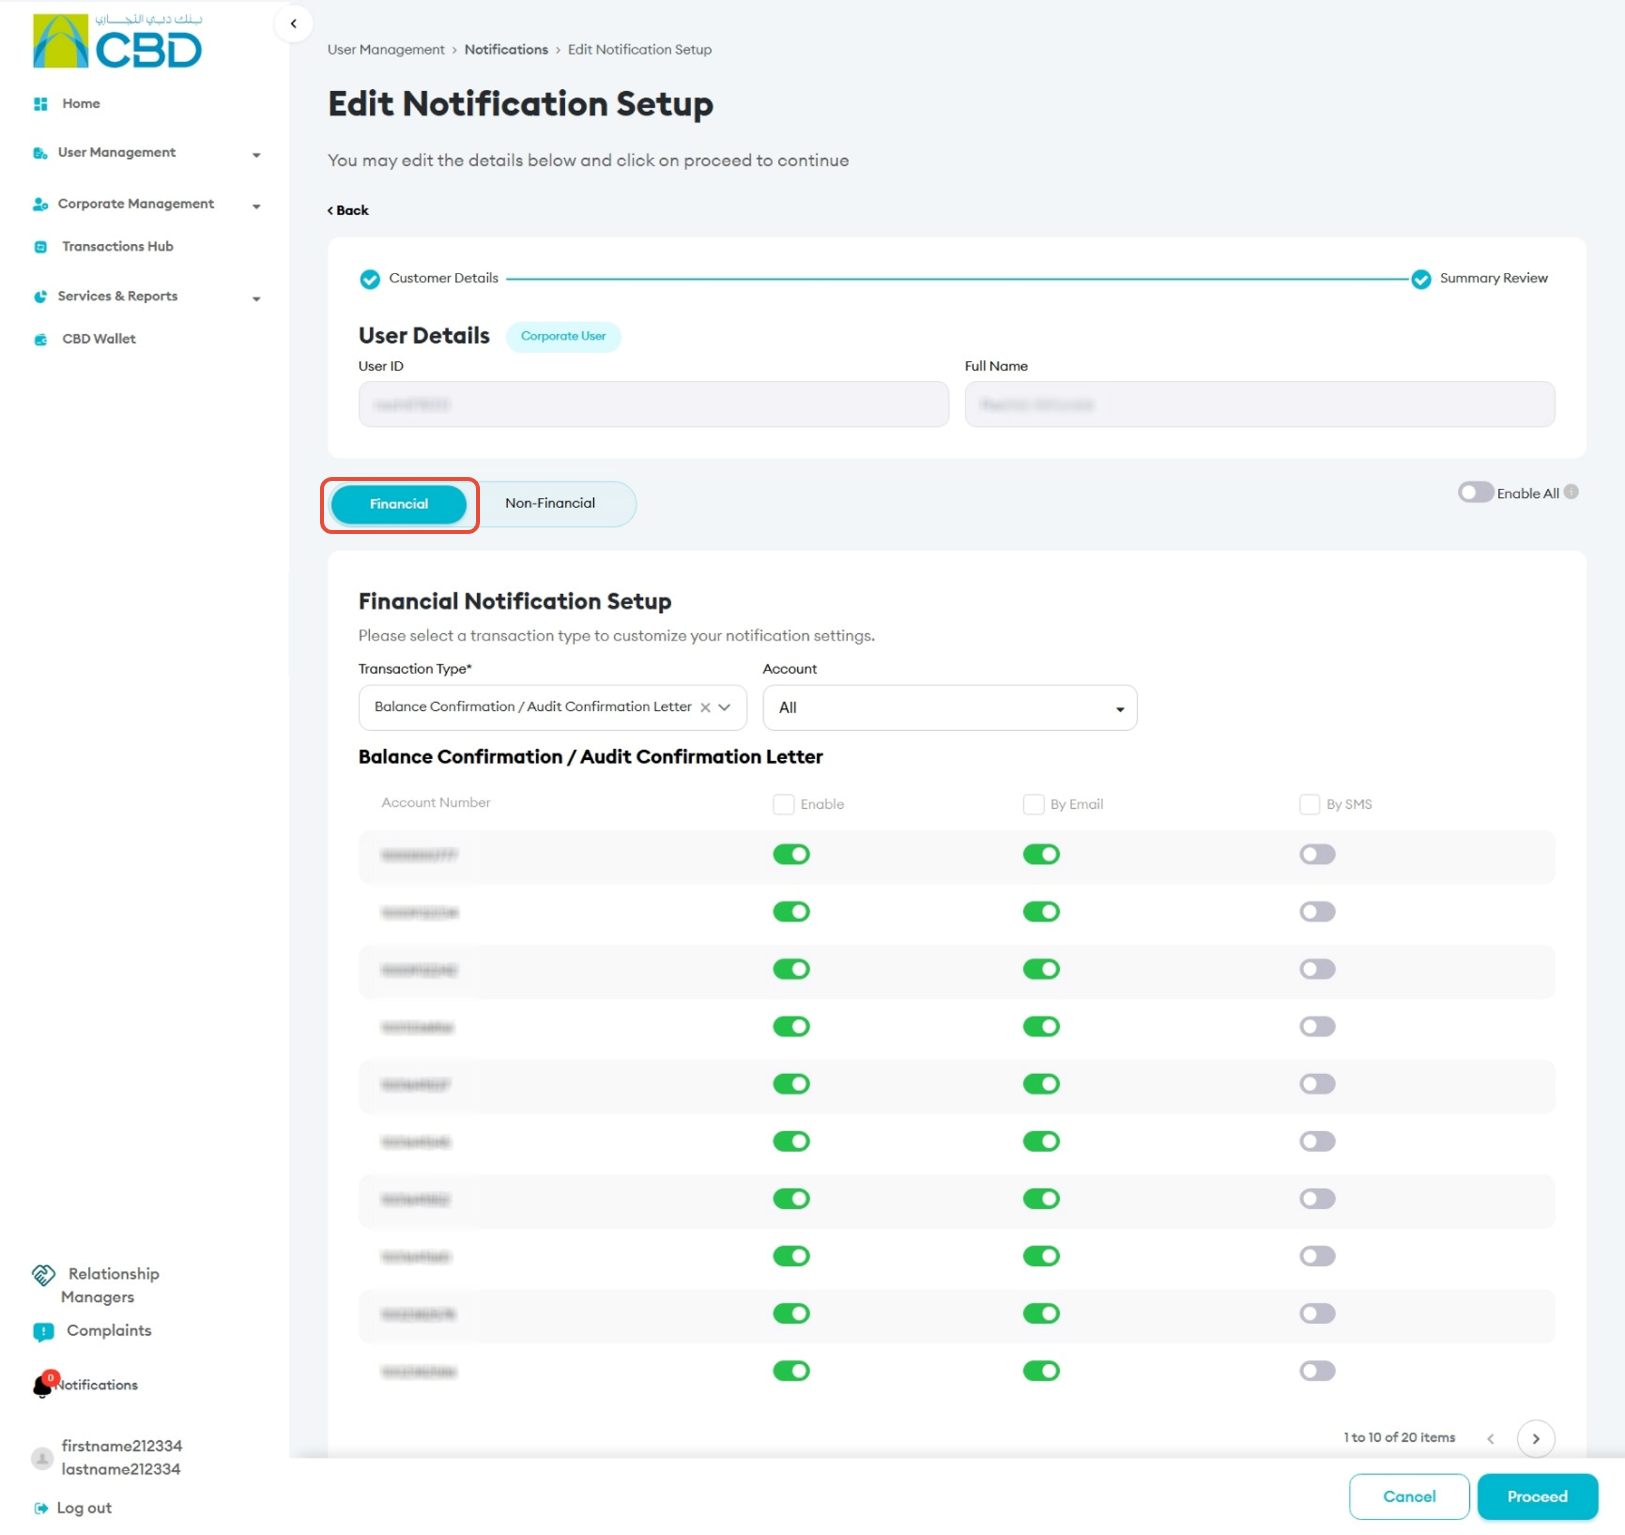
Task: Toggle Enable switch in second account row
Action: [x=791, y=912]
